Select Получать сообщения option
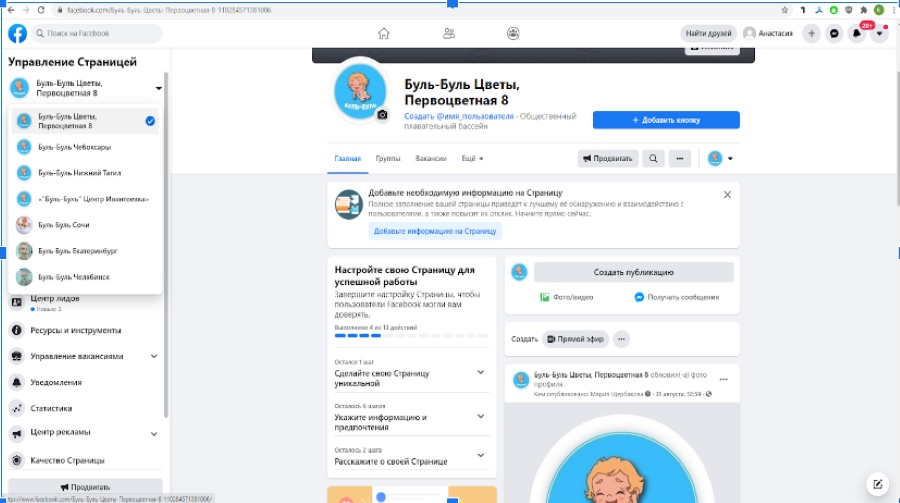The image size is (900, 503). point(677,297)
